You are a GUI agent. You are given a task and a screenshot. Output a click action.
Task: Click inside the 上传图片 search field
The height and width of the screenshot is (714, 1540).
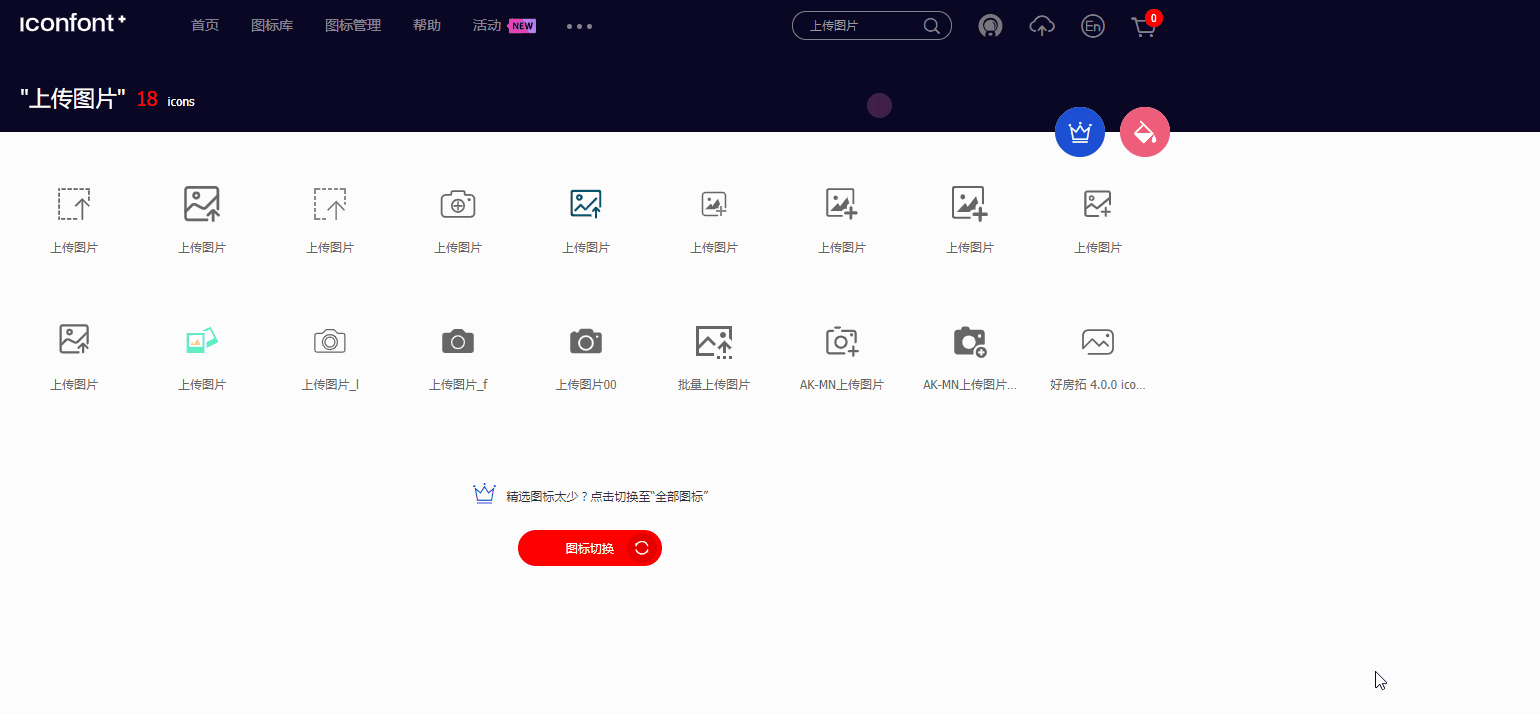pos(862,25)
